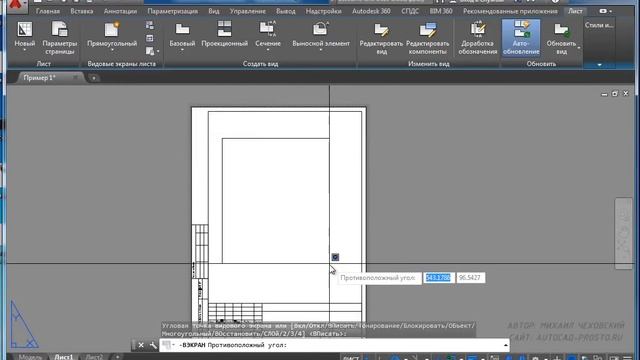The height and width of the screenshot is (360, 640).
Task: Click the Обновить вид icon
Action: point(561,29)
